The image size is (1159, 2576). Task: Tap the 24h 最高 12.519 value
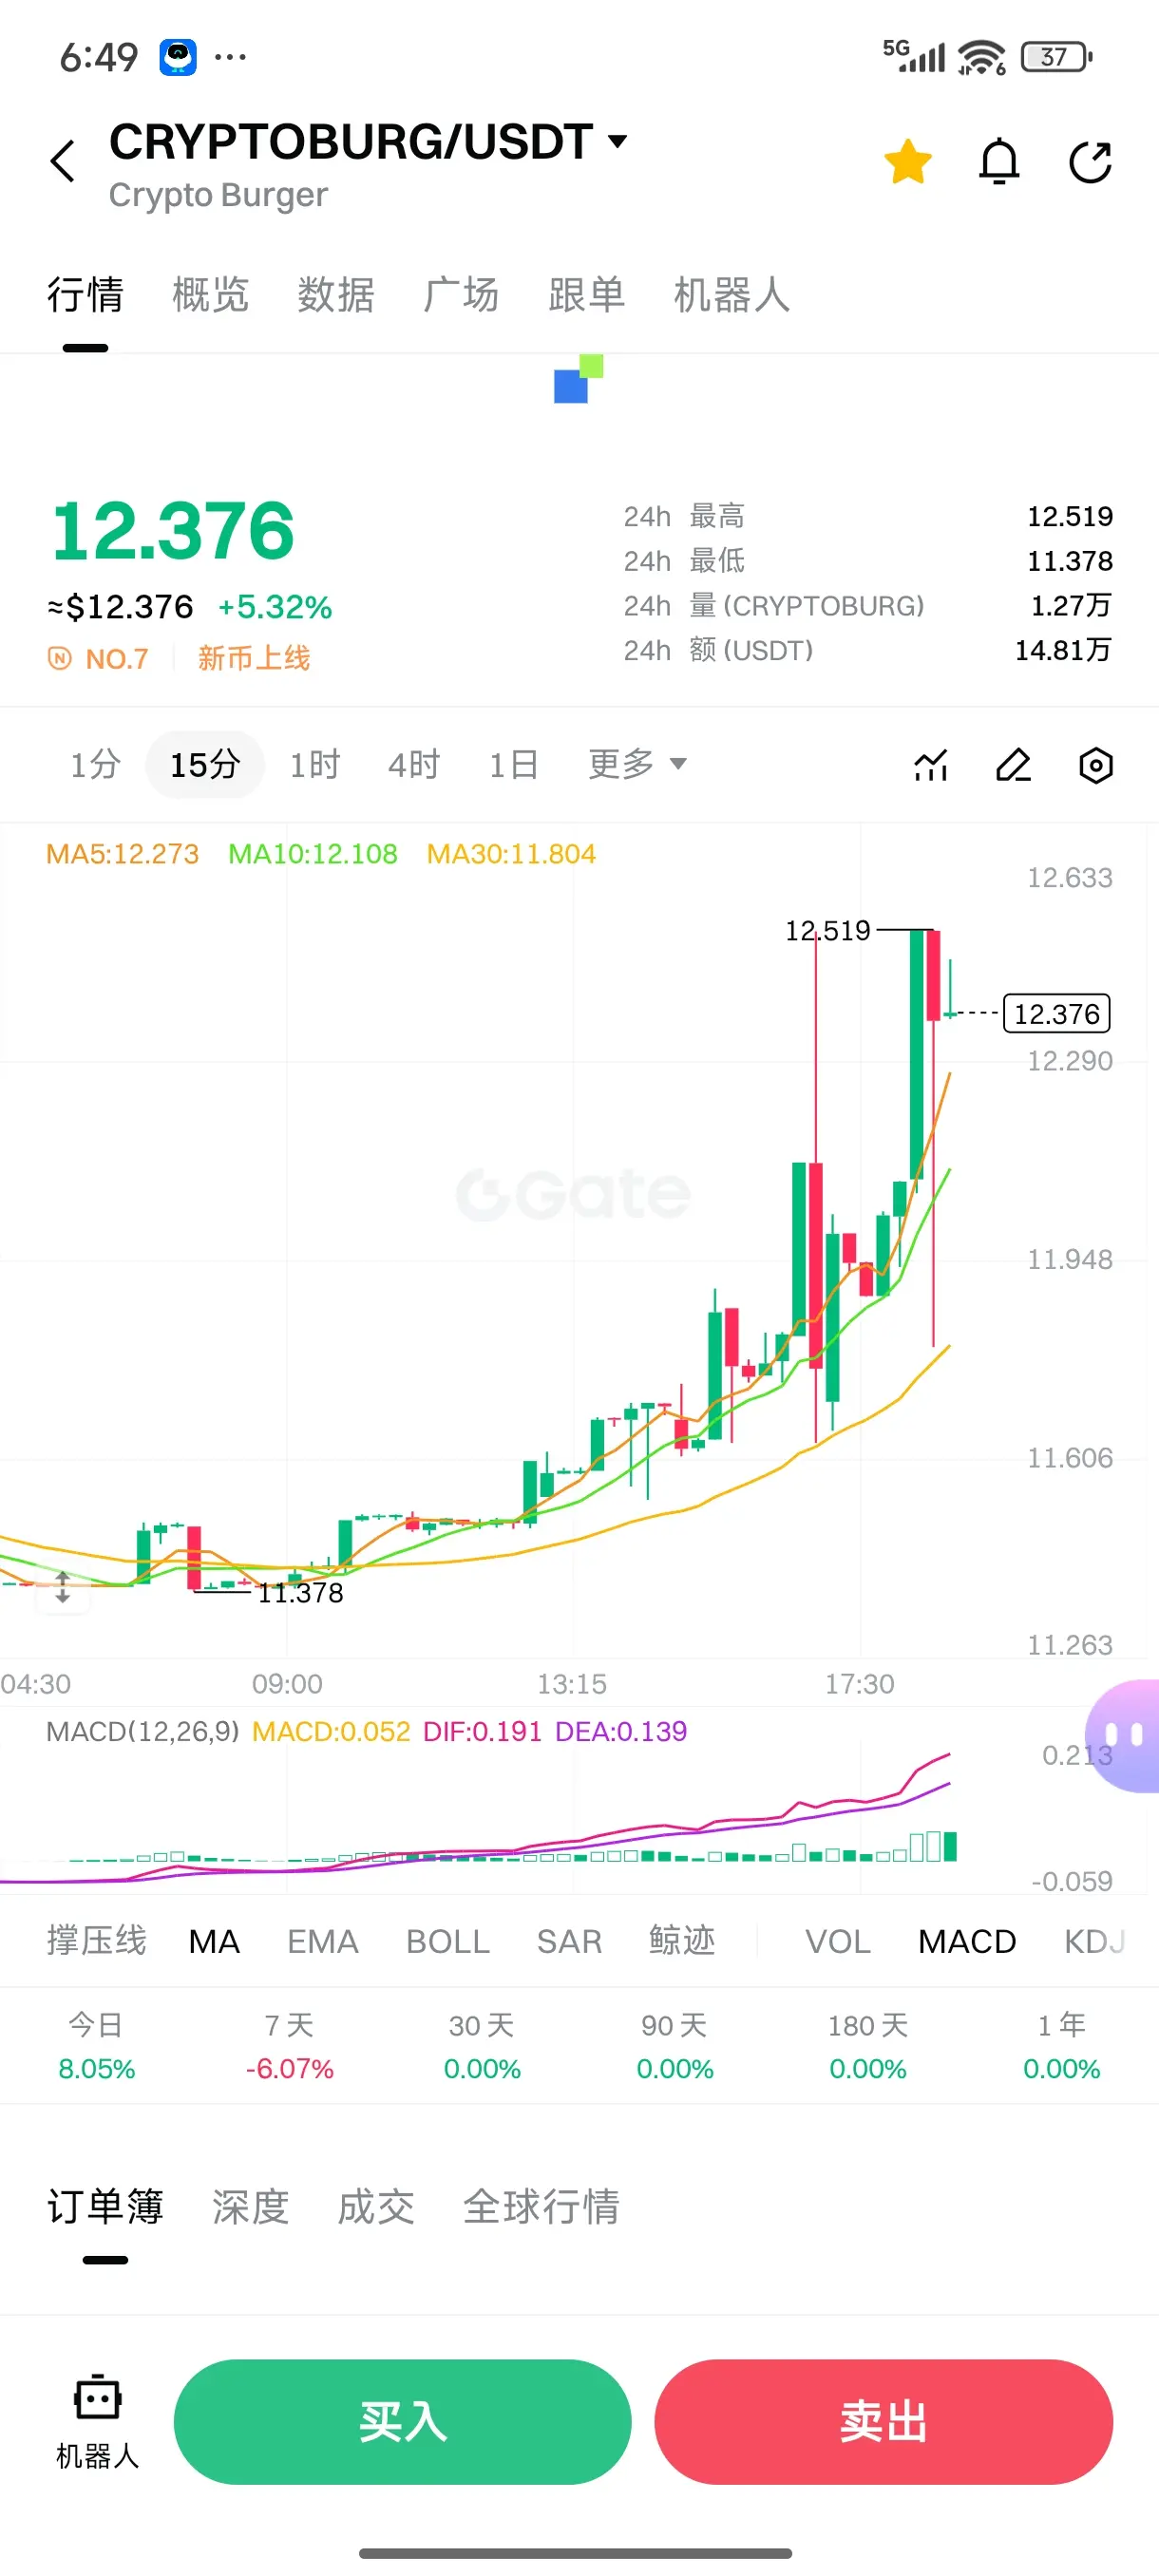coord(1070,516)
